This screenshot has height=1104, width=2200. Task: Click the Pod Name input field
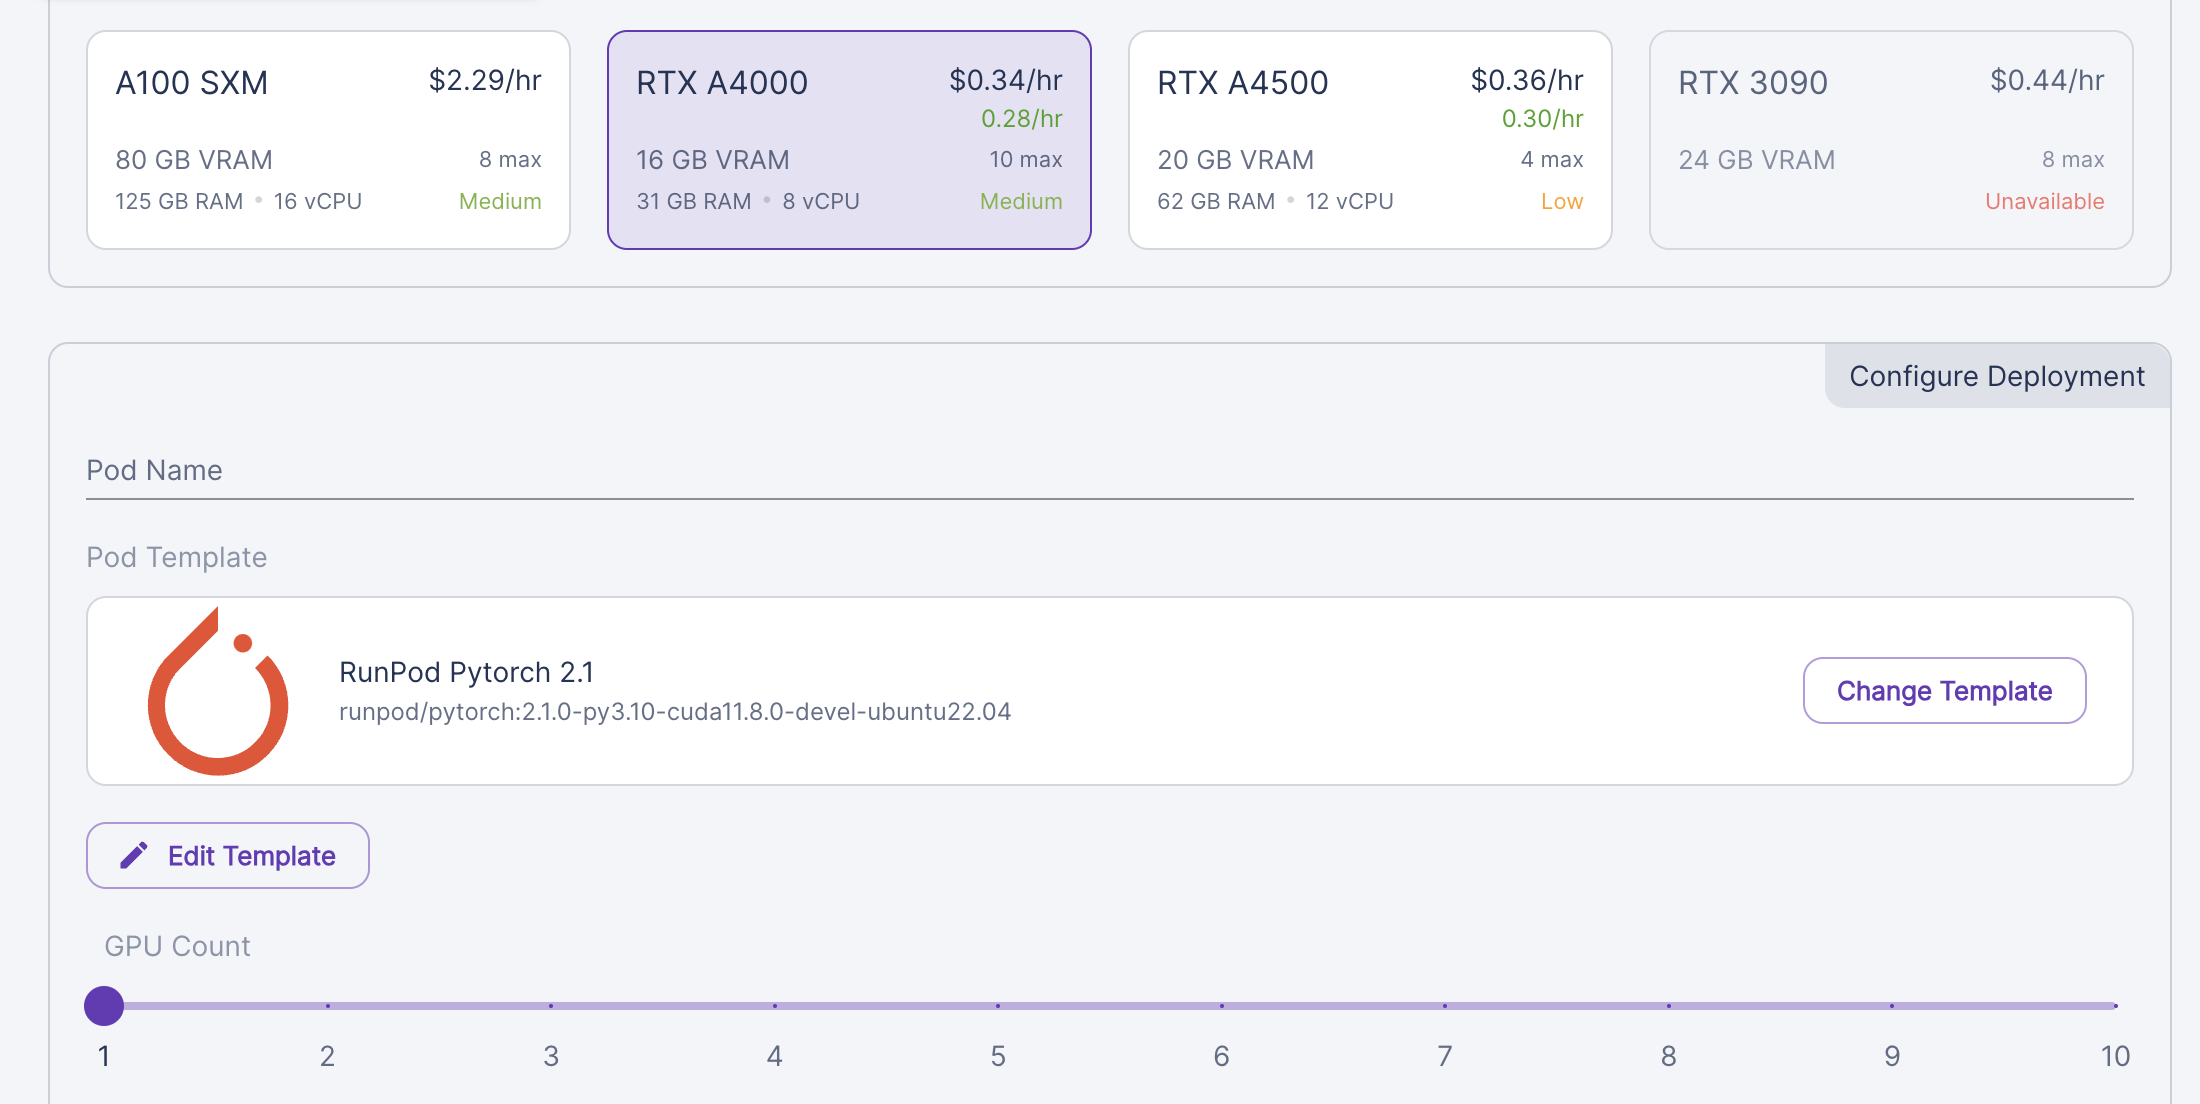coord(1108,470)
